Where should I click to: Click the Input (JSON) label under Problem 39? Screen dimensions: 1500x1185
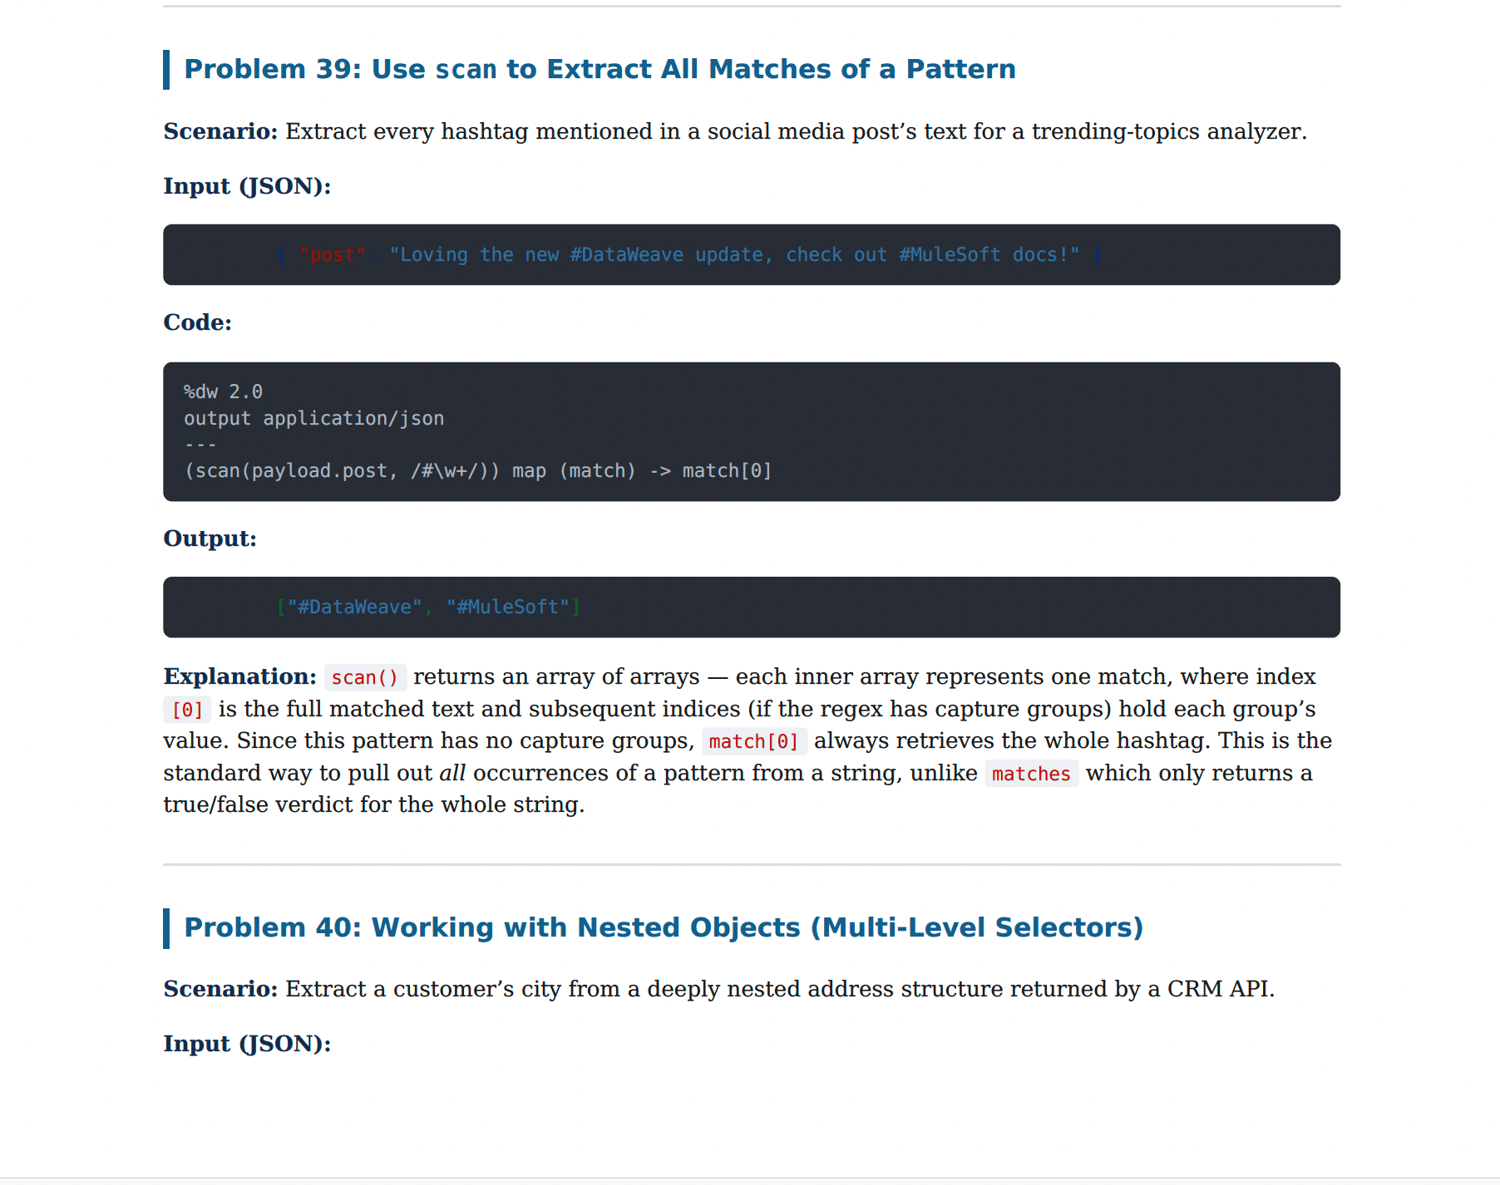(247, 187)
